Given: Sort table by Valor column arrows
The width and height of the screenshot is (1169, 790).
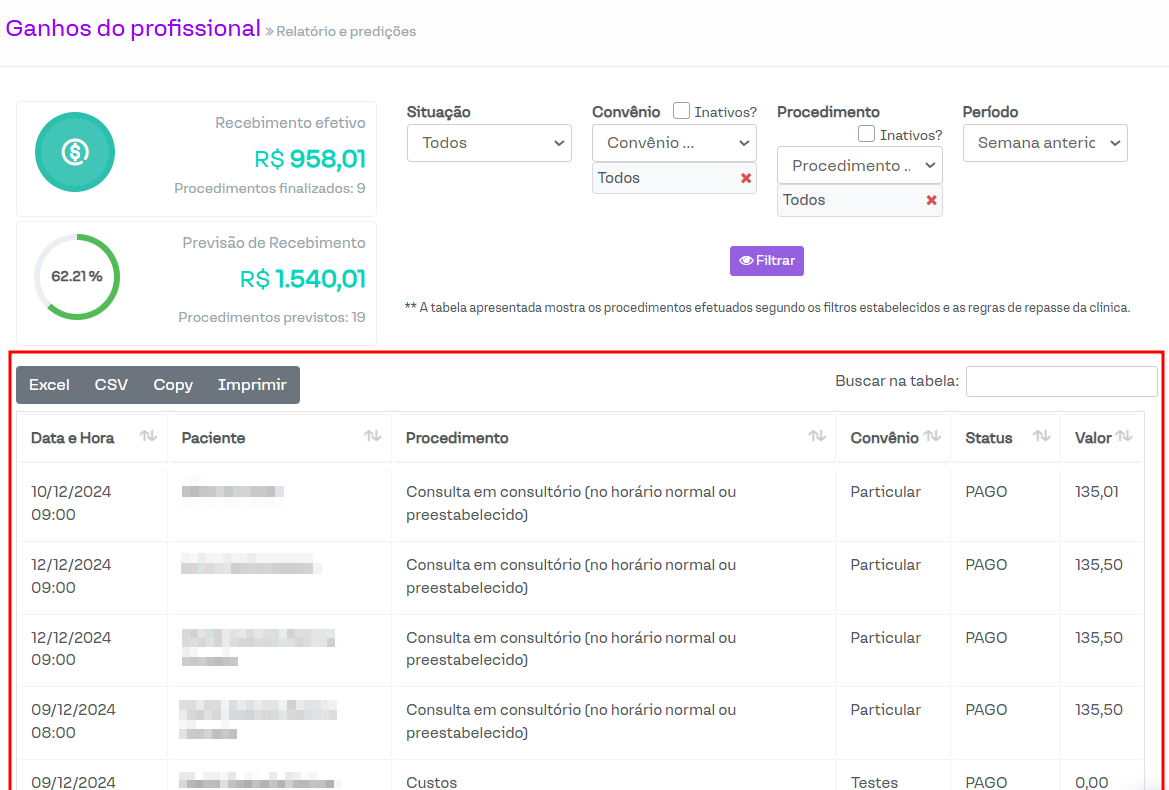Looking at the screenshot, I should point(1124,436).
